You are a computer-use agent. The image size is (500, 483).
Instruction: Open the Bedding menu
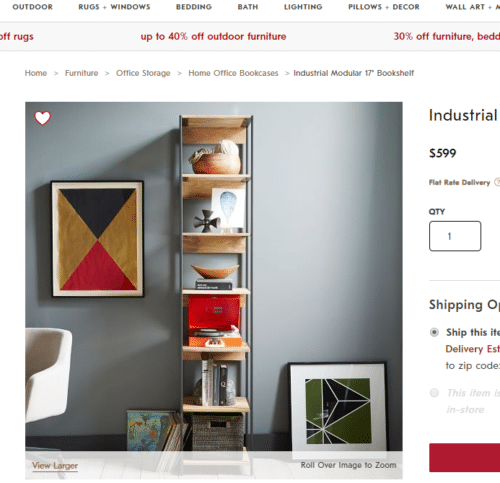(194, 7)
